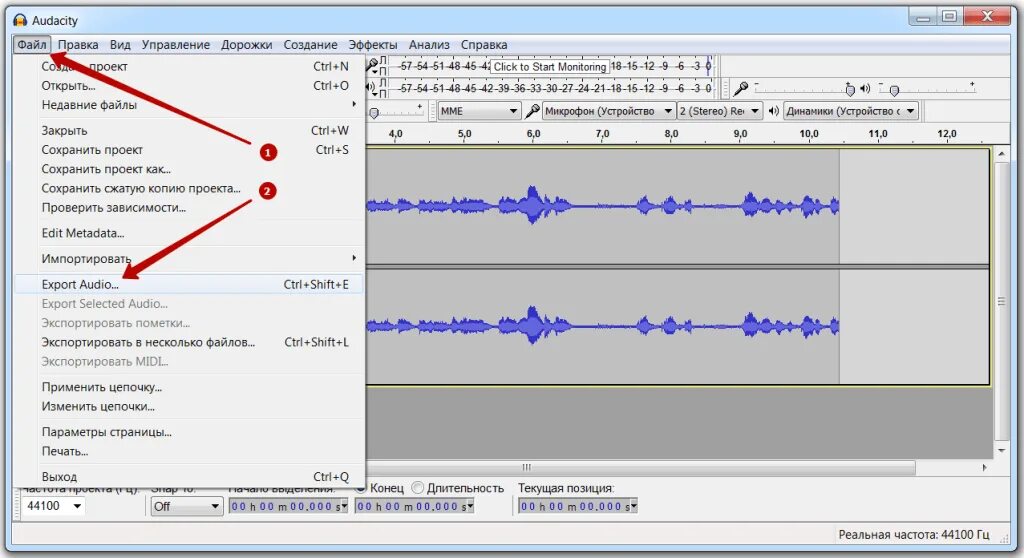Click the lower stereo channel waveform

[602, 325]
